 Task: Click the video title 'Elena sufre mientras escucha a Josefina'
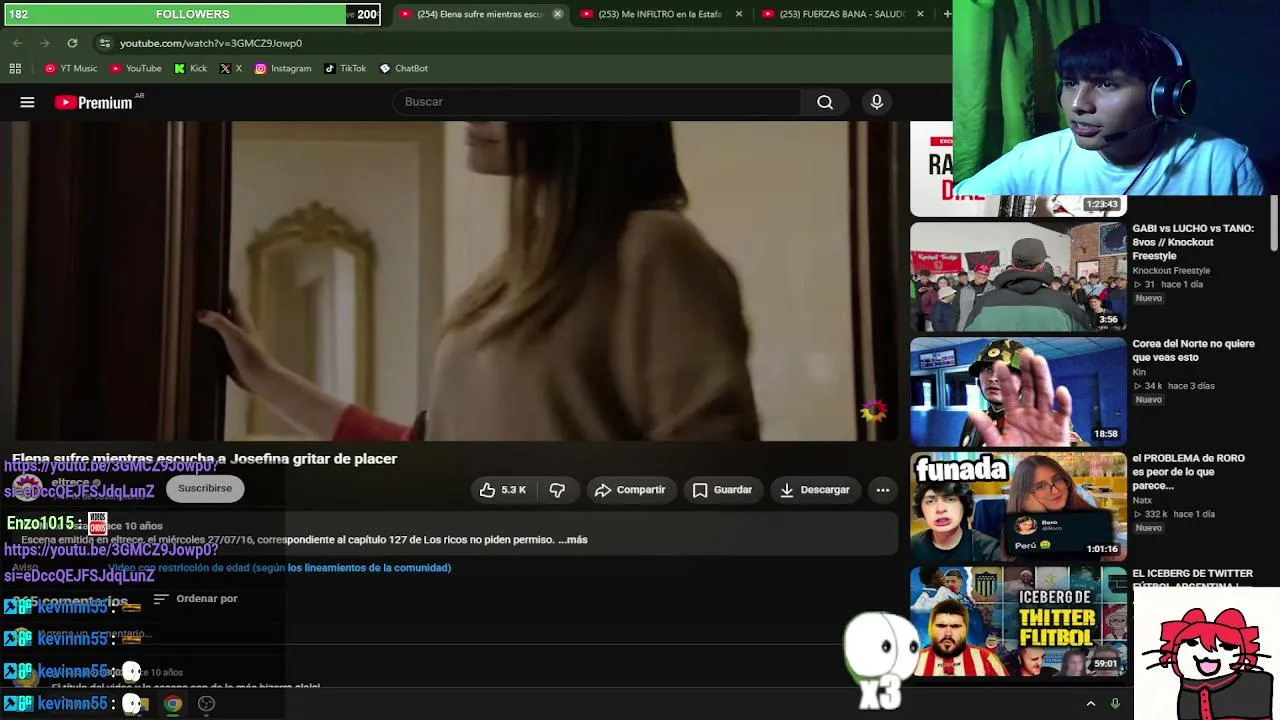tap(205, 459)
